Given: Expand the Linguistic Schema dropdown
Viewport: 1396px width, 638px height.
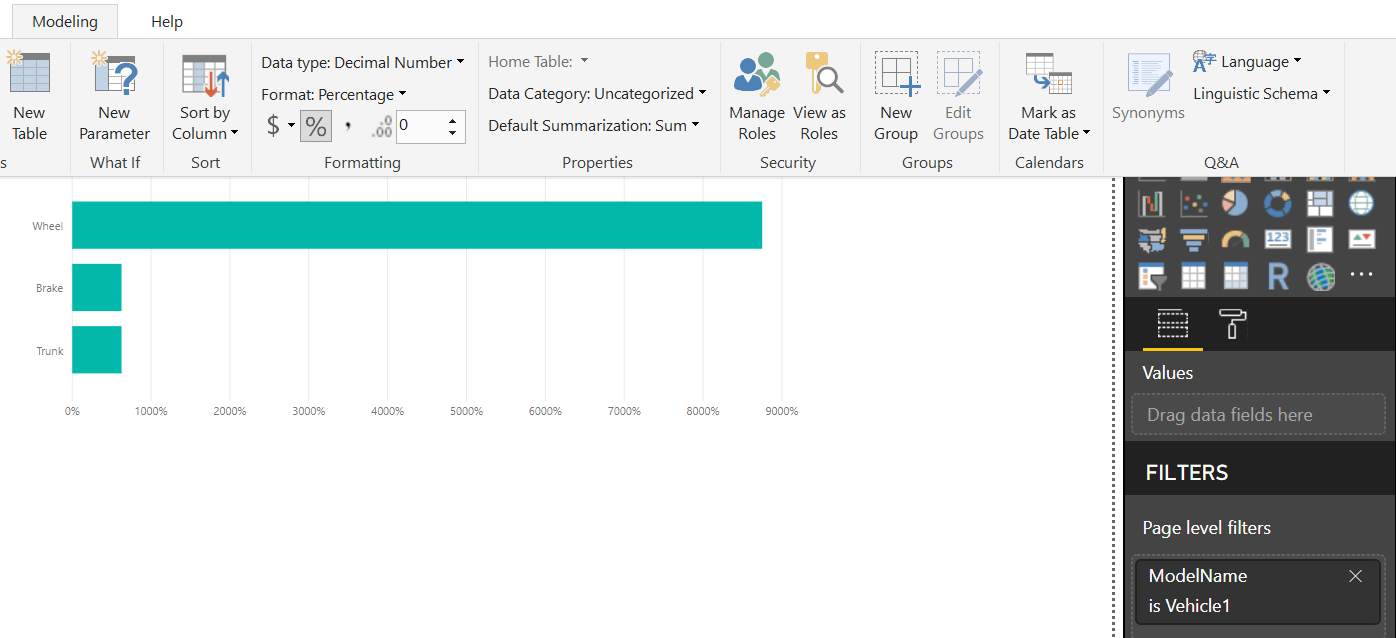Looking at the screenshot, I should tap(1261, 93).
